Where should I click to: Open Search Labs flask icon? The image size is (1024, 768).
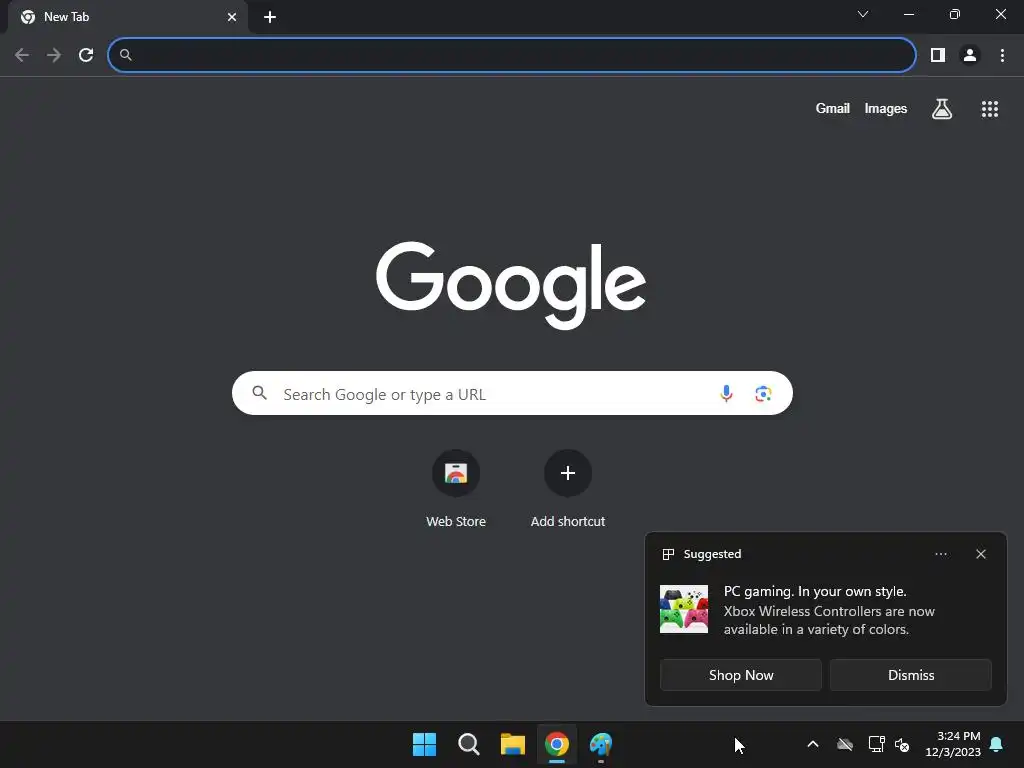coord(941,108)
